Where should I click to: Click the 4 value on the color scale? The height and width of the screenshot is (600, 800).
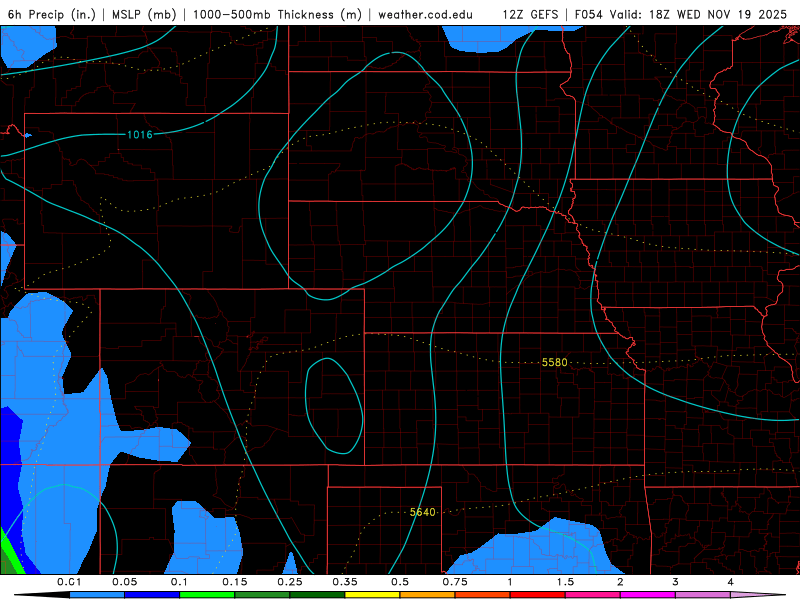pos(731,582)
